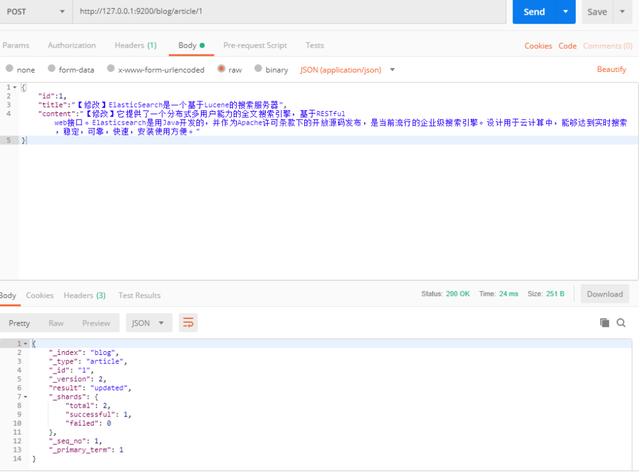Collapse request body line 1 fold arrow

[x=15, y=87]
